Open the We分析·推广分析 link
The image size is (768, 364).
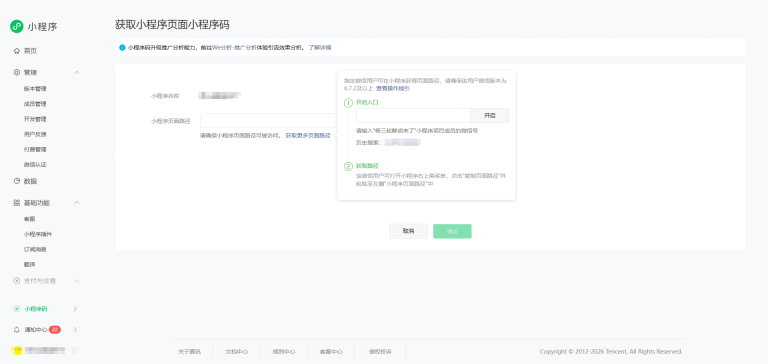coord(234,48)
